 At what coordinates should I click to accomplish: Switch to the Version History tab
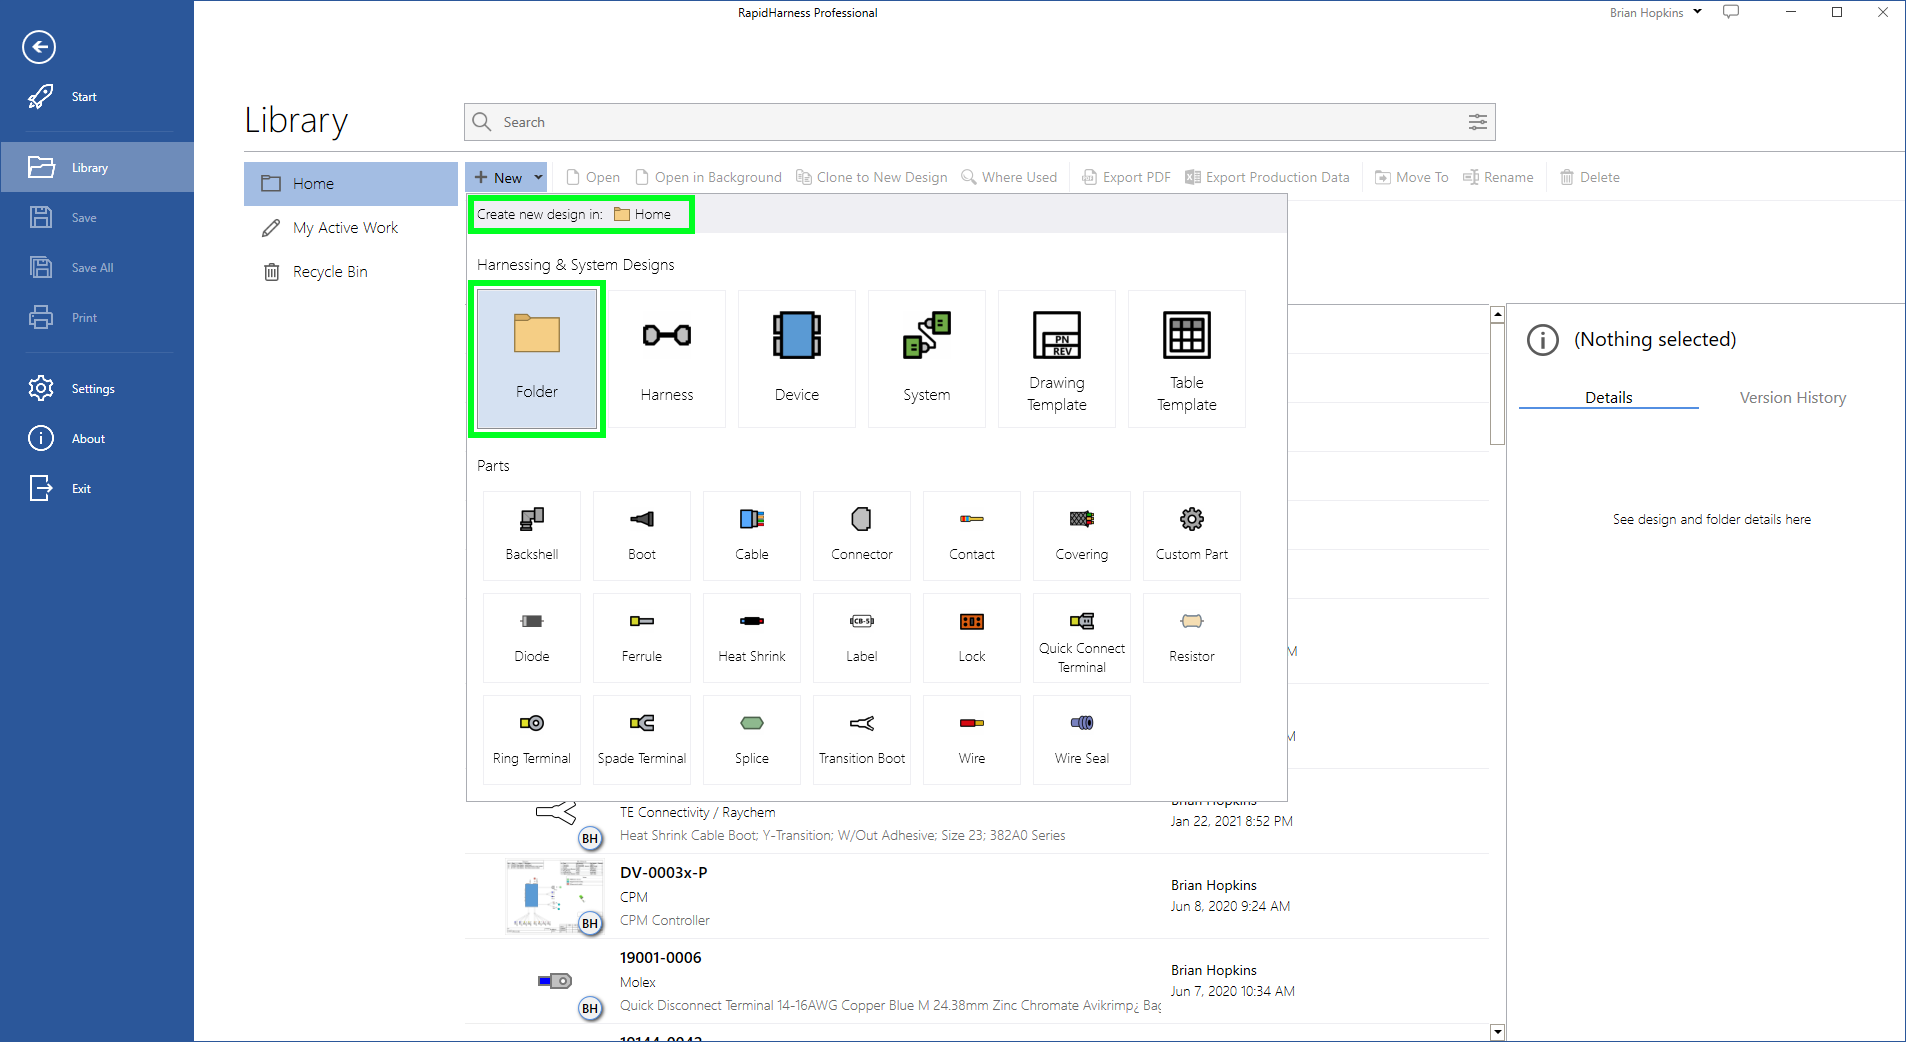1792,397
